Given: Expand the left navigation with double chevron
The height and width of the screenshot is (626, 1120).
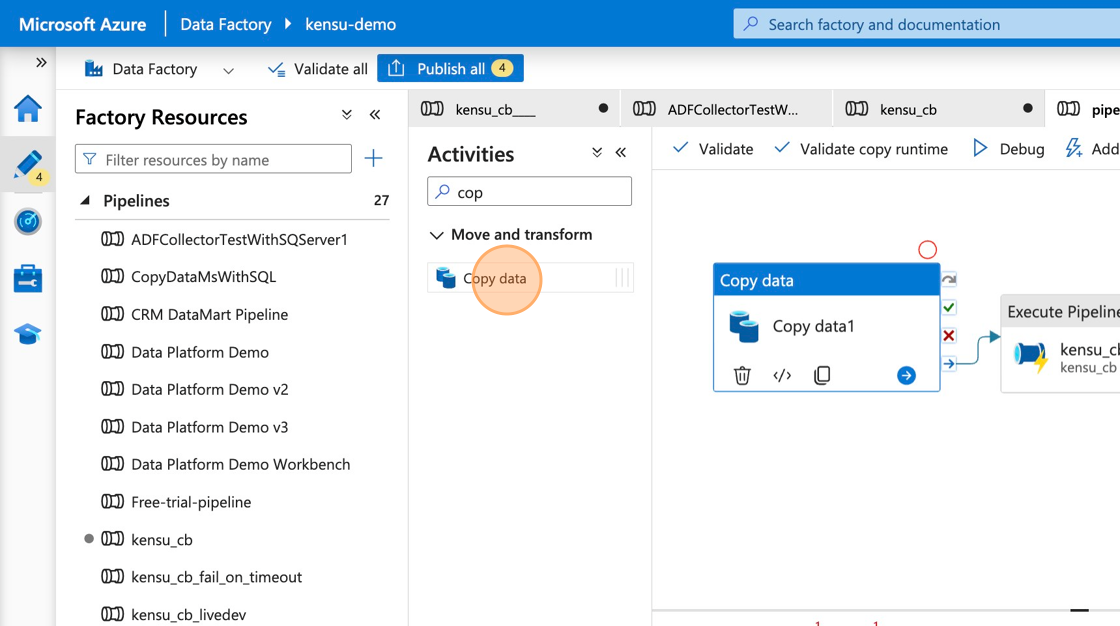Looking at the screenshot, I should point(41,63).
